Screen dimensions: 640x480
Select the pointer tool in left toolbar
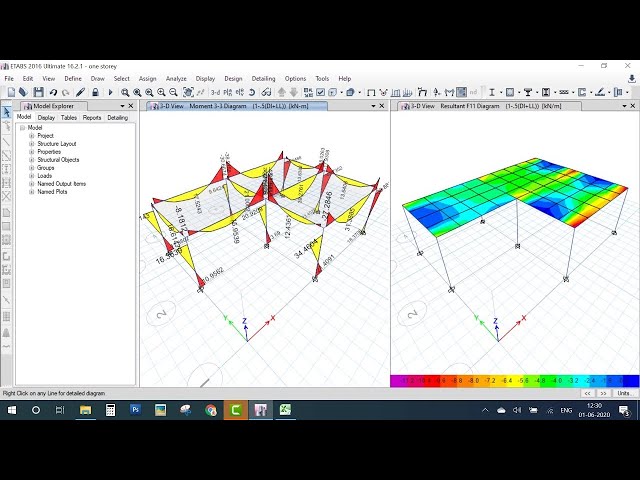[7, 112]
